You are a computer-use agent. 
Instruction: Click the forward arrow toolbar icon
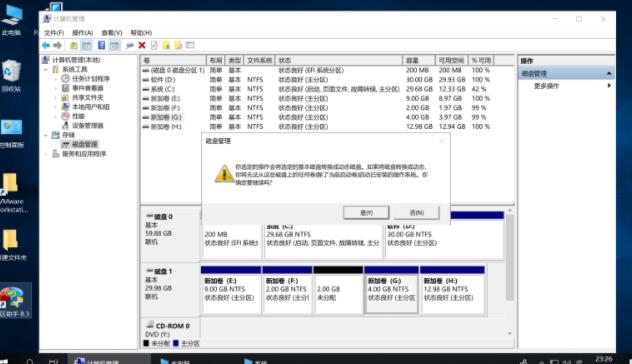(58, 46)
